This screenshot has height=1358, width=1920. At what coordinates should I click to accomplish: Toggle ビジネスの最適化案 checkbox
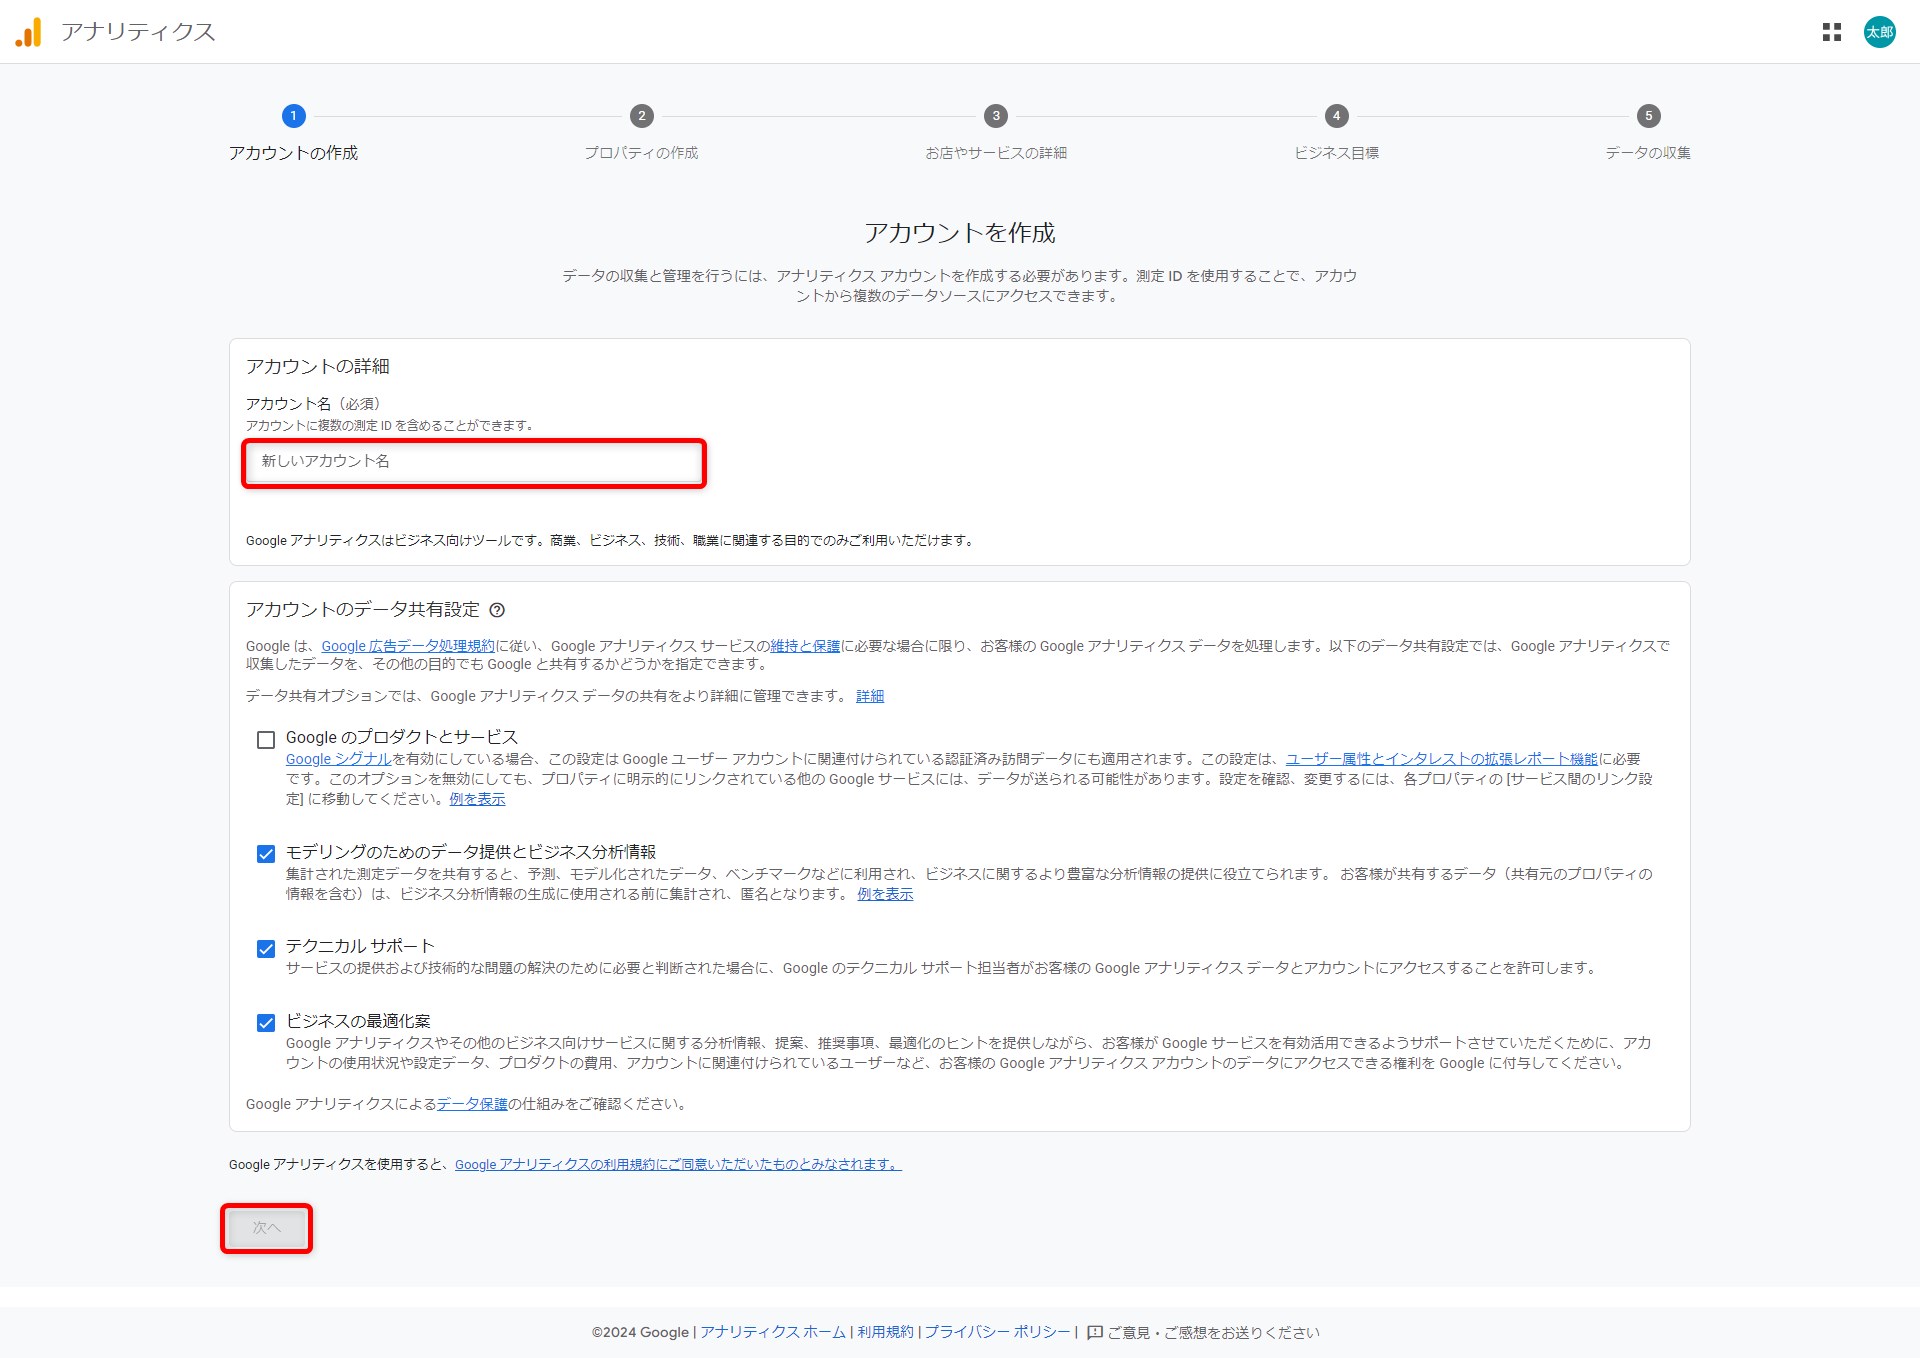(x=266, y=1023)
